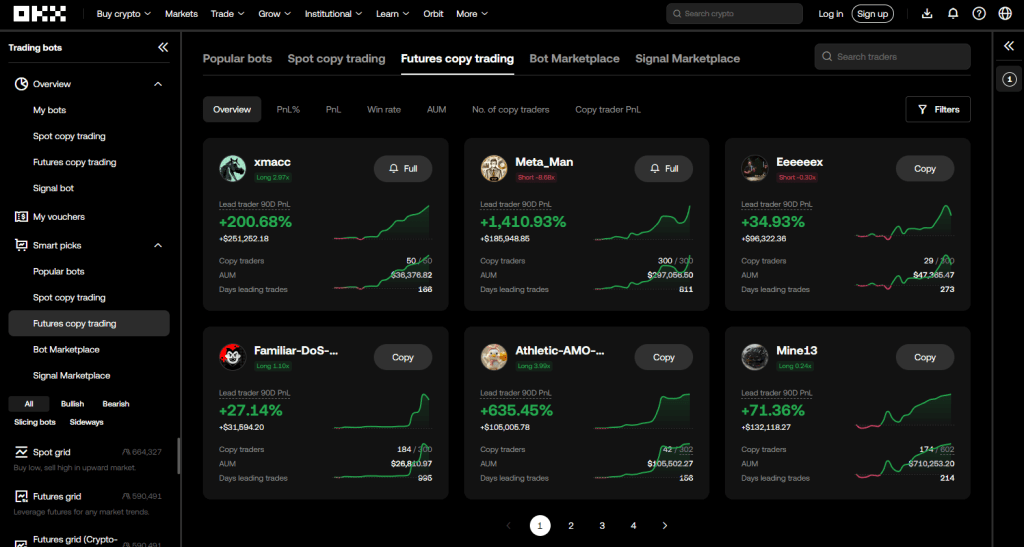
Task: Sort traders by AUM
Action: 436,110
